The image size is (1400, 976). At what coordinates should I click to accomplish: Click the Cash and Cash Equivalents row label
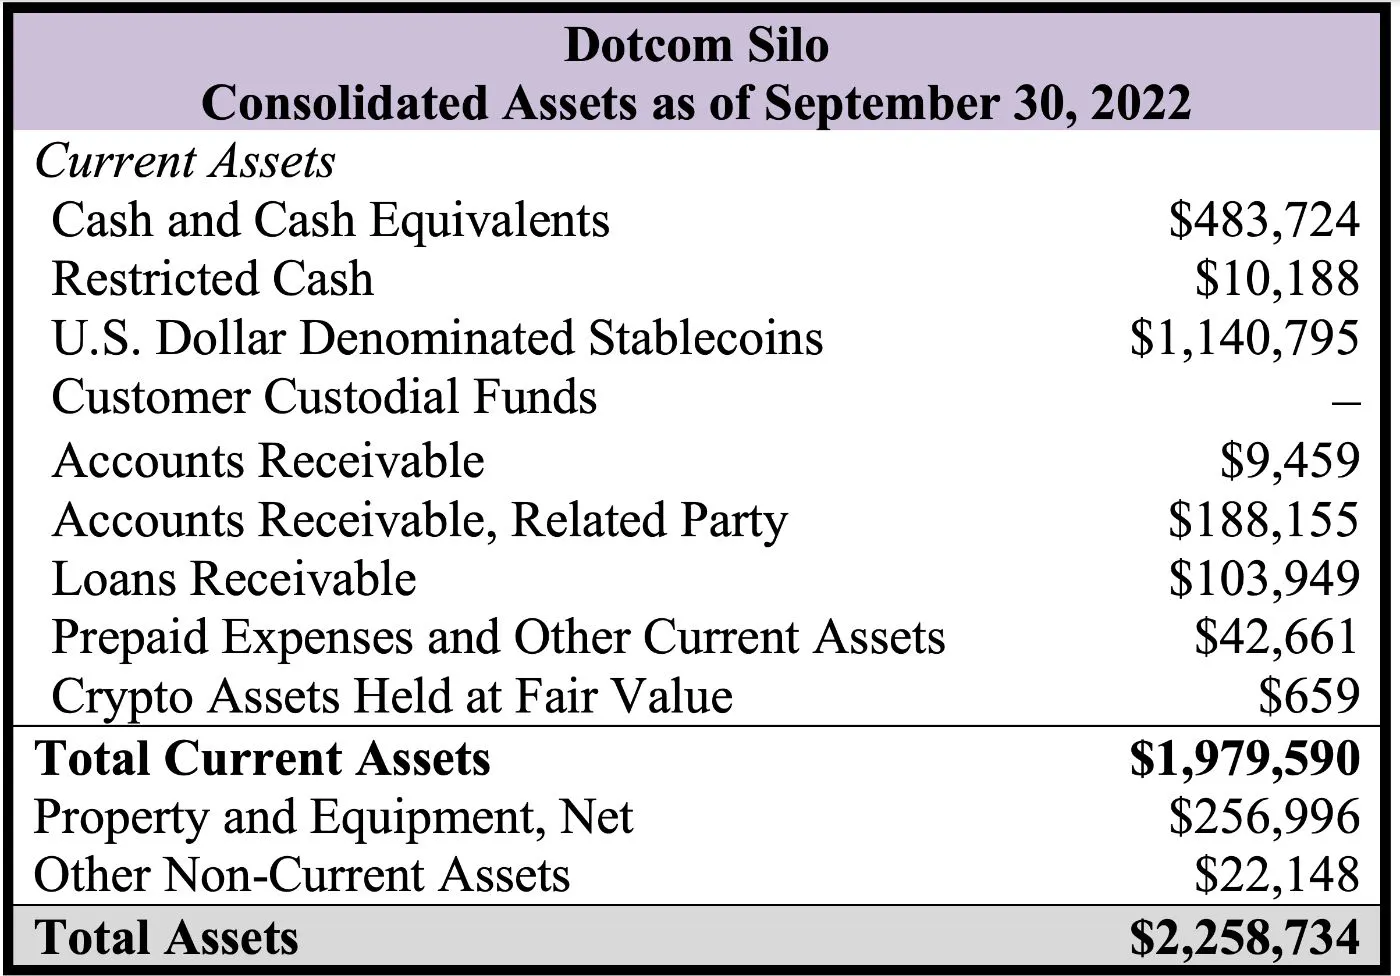click(x=330, y=220)
